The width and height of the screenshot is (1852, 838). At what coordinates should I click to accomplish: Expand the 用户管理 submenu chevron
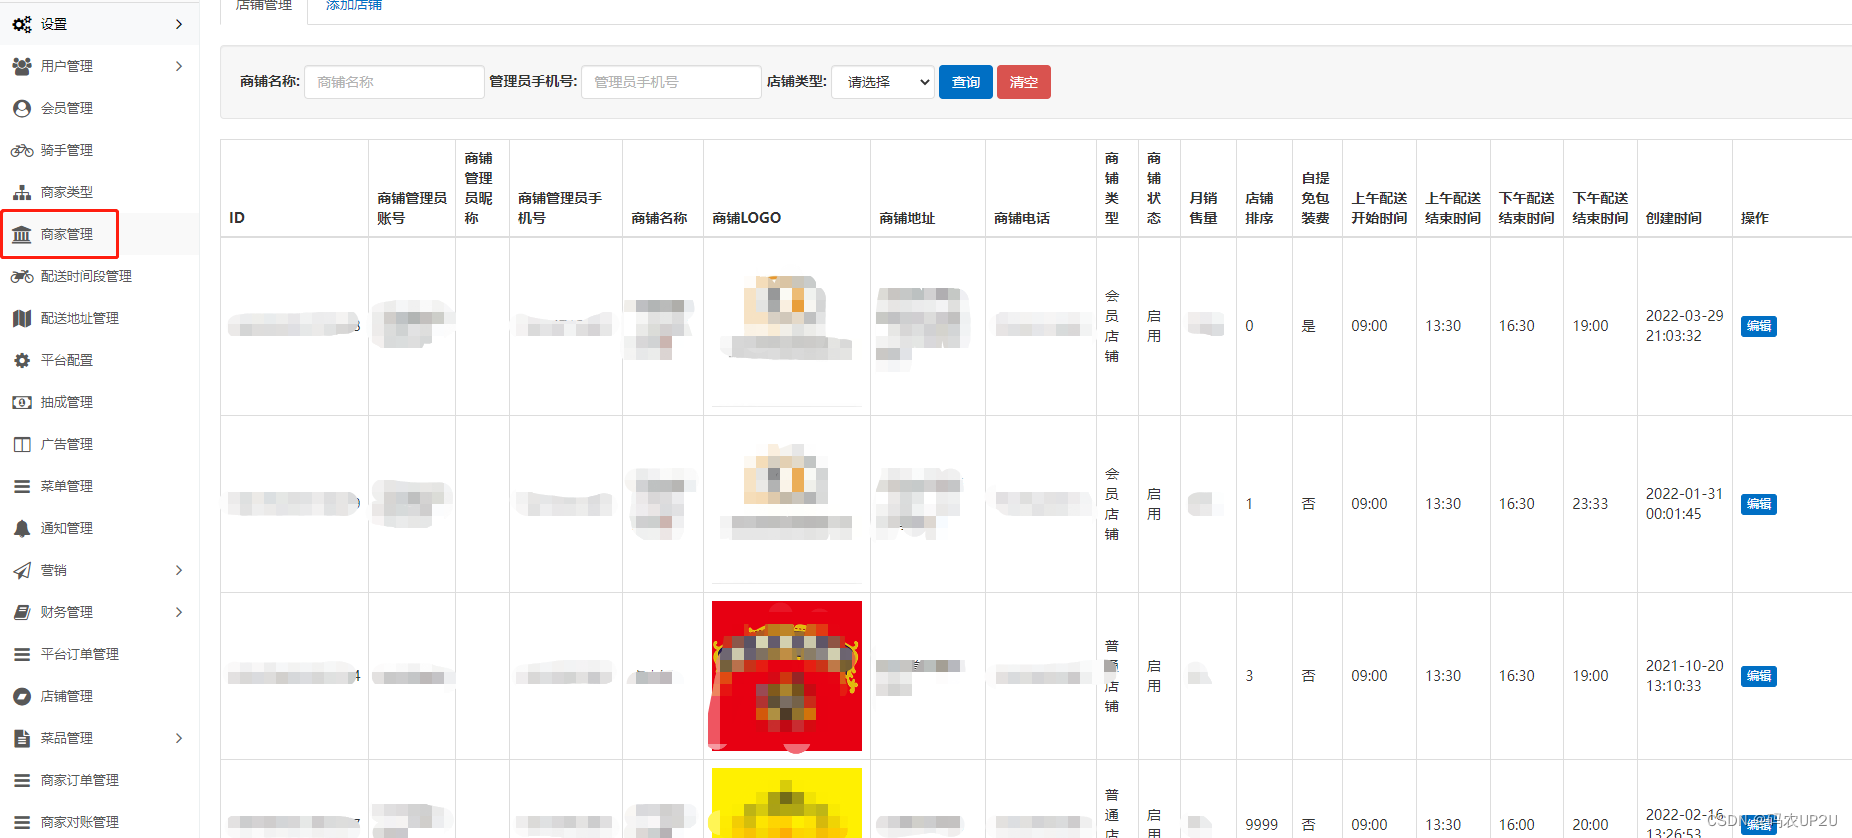click(x=179, y=66)
